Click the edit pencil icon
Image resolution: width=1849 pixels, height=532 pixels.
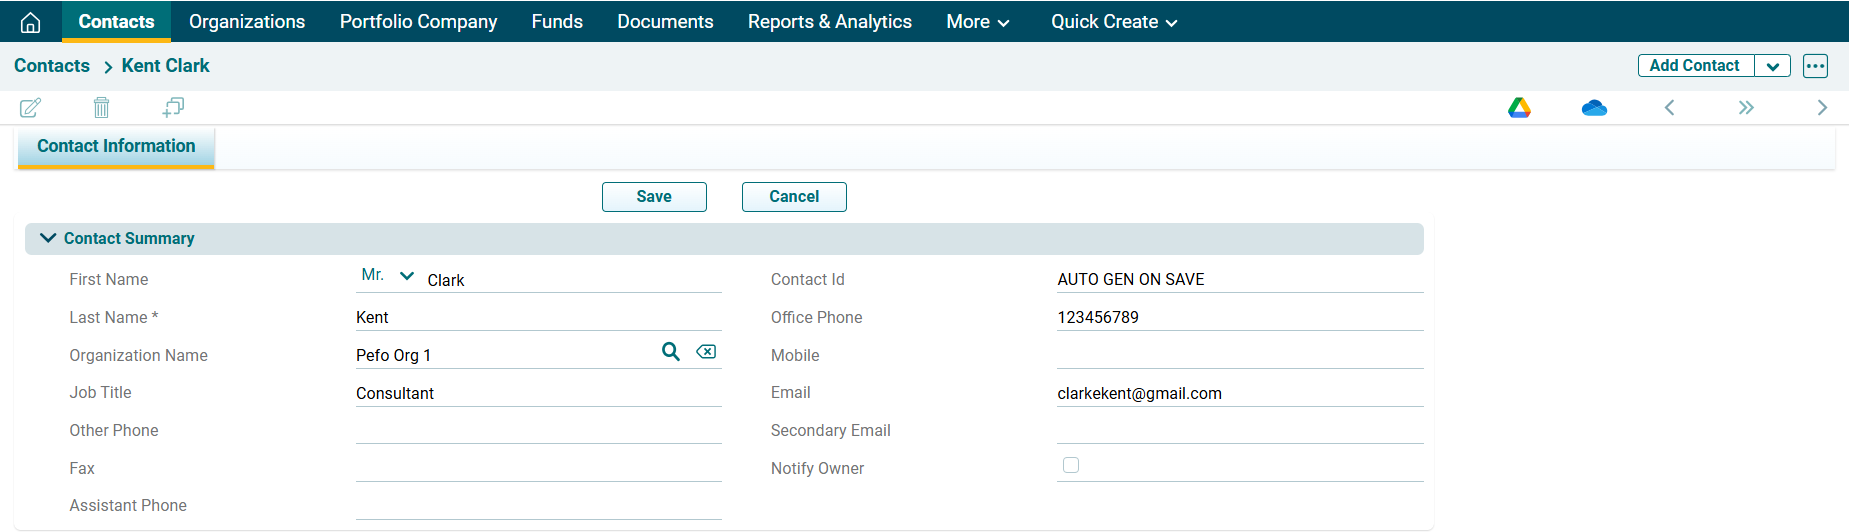click(x=31, y=107)
